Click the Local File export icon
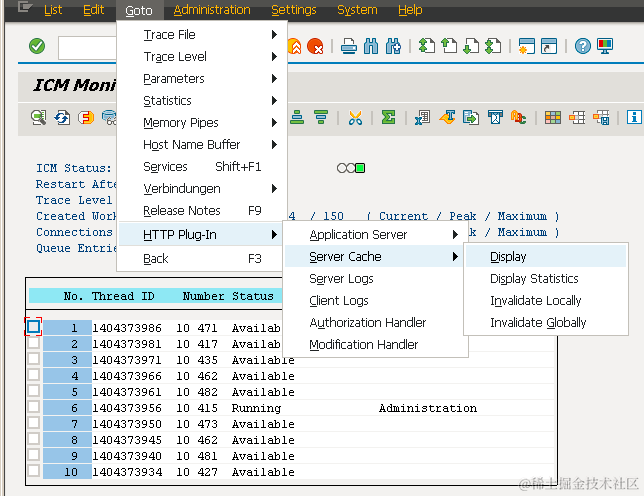This screenshot has height=496, width=644. tap(471, 117)
